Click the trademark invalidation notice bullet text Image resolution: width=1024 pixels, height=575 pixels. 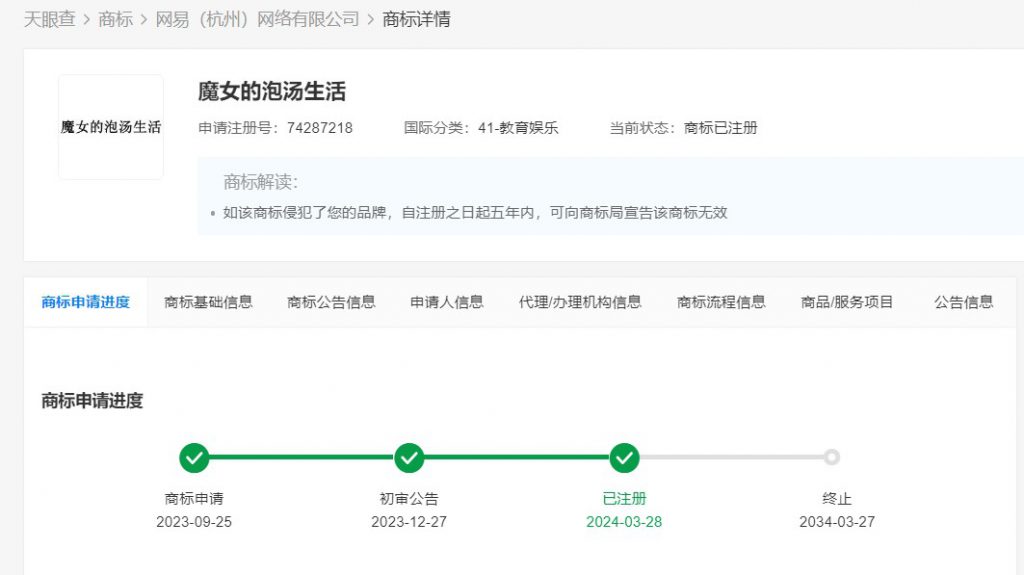475,212
